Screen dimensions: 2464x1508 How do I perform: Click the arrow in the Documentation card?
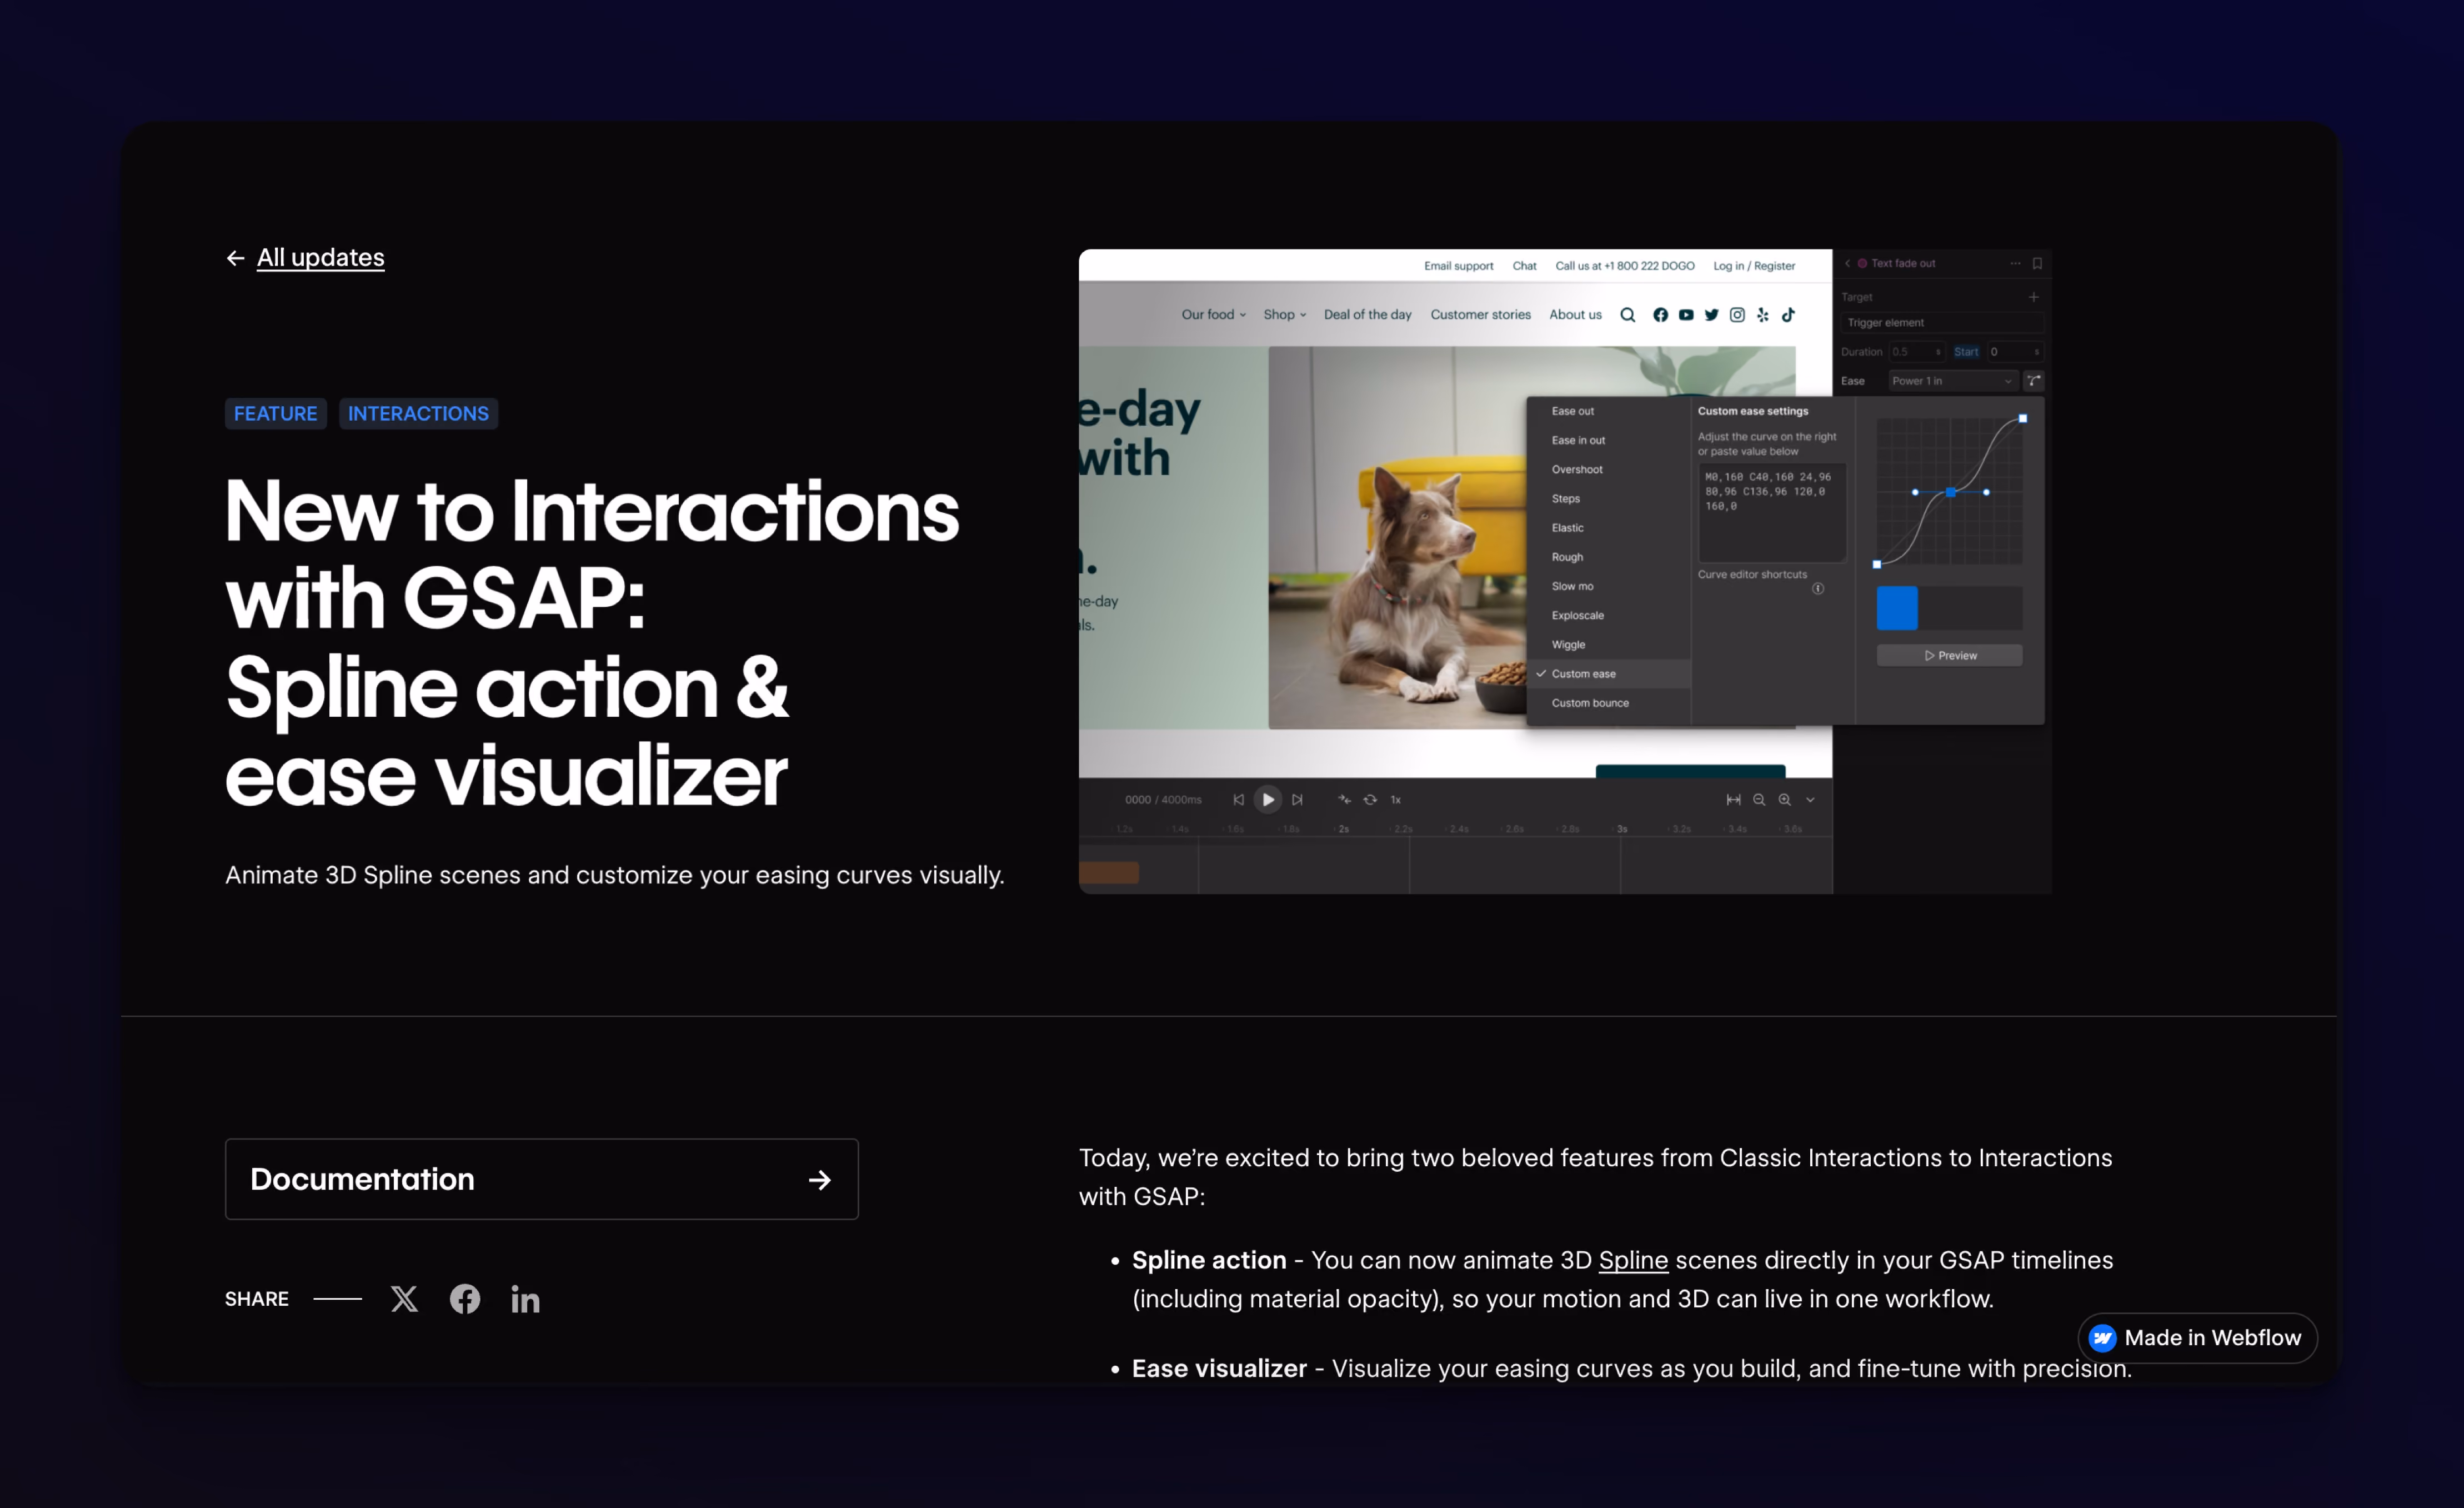pyautogui.click(x=820, y=1180)
